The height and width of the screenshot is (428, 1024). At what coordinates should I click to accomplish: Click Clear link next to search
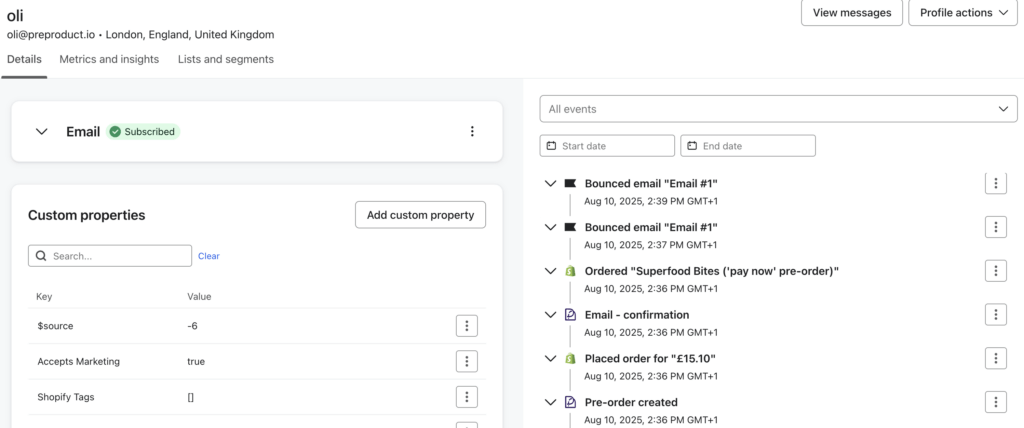208,256
